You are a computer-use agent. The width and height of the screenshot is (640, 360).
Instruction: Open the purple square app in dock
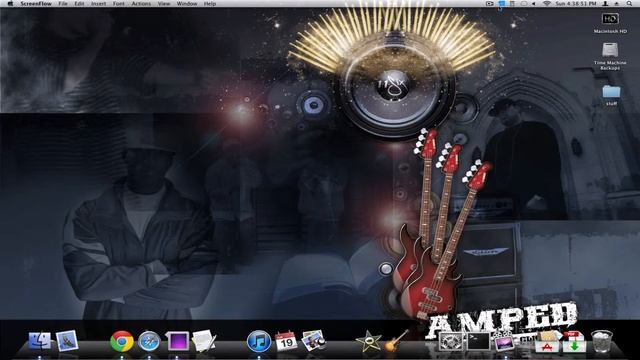(x=177, y=341)
